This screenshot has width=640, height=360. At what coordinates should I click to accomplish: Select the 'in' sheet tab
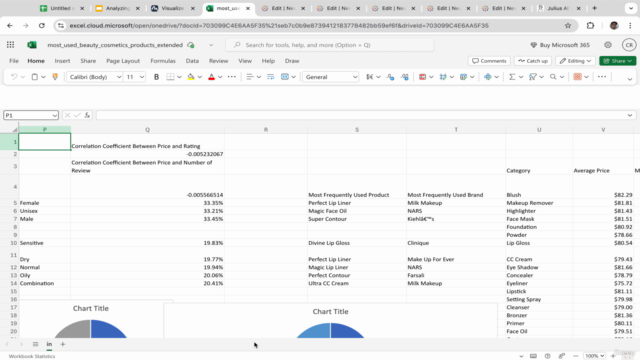(49, 344)
